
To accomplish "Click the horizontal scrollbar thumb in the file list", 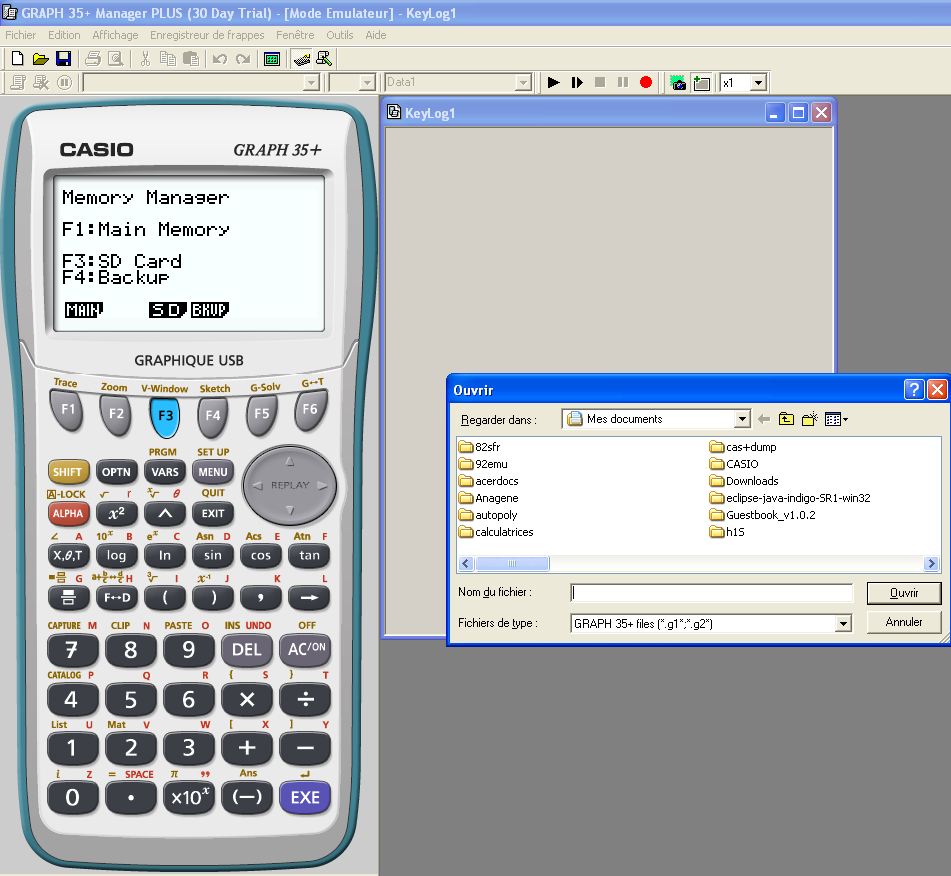I will (512, 564).
